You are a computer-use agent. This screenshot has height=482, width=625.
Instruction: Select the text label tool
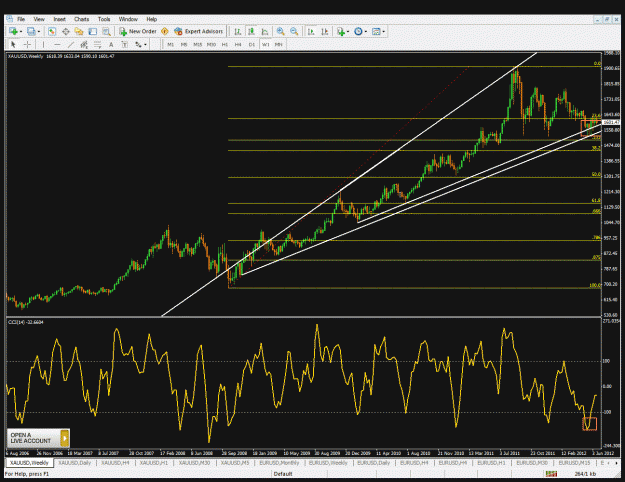124,44
